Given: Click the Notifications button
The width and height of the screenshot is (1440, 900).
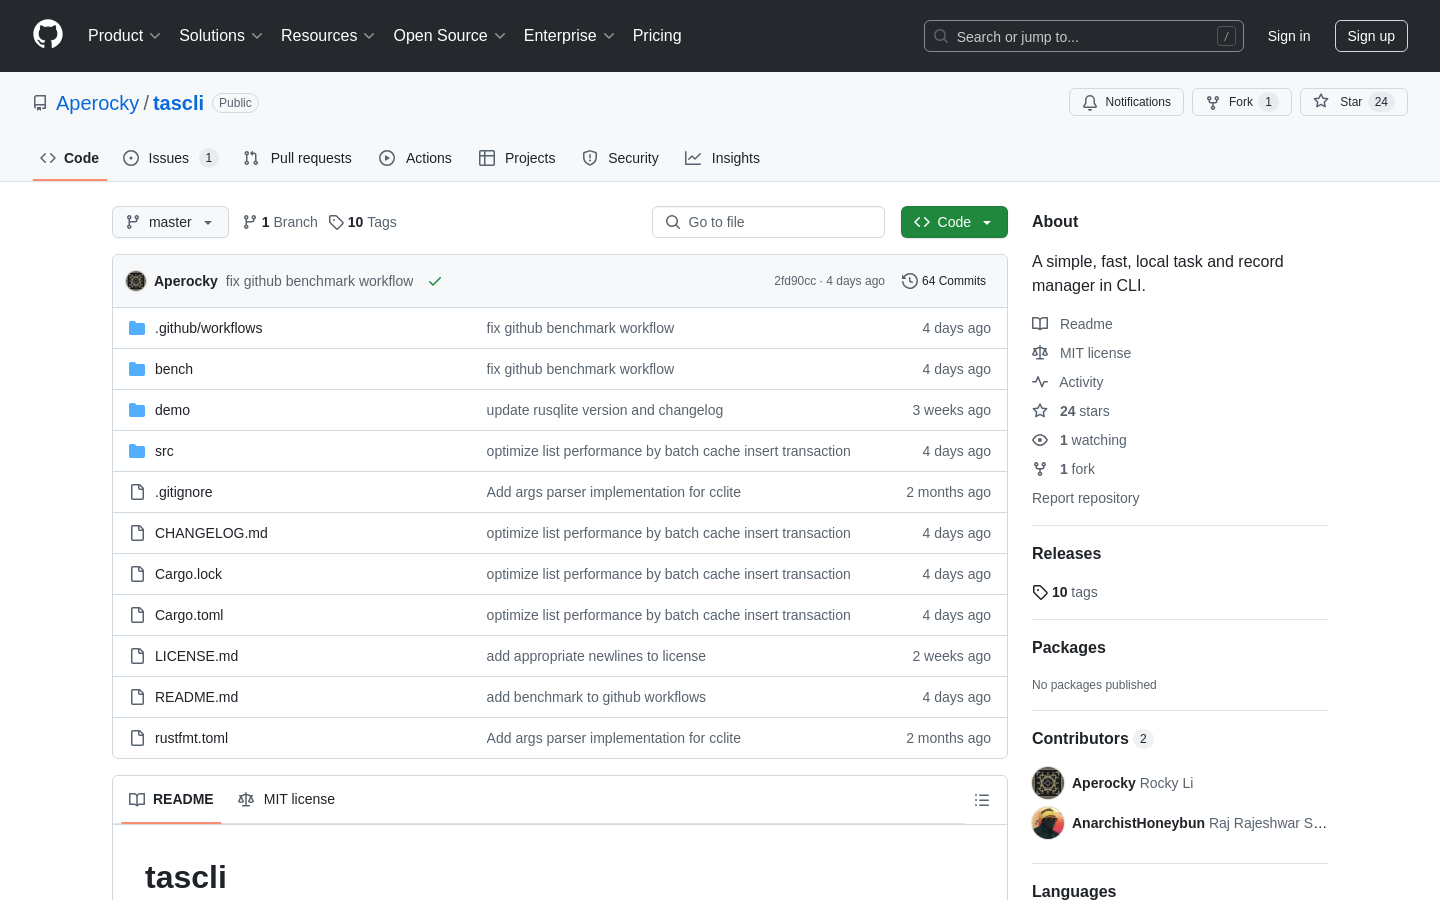Looking at the screenshot, I should point(1126,102).
